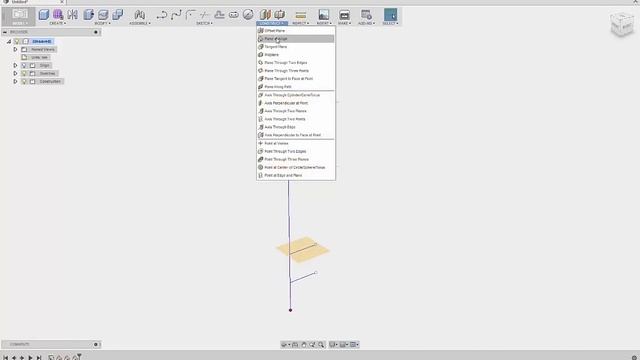Select Point at Edge and Plane
Screen dimensions: 640x360
click(x=296, y=176)
